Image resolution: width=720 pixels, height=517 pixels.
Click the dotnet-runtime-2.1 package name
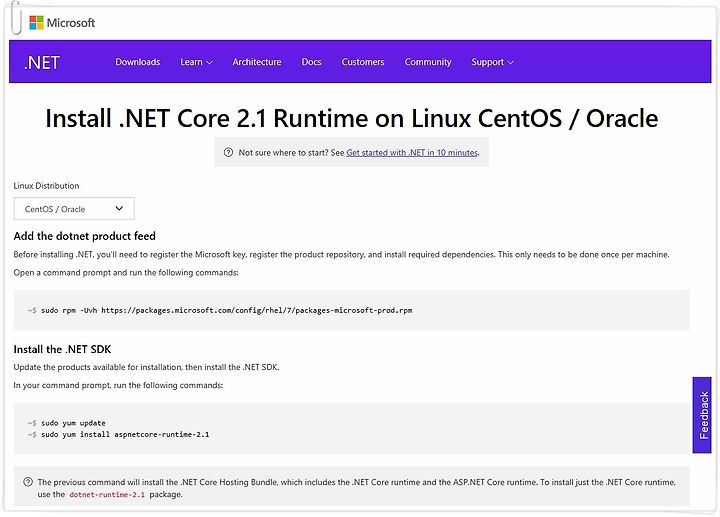[107, 495]
